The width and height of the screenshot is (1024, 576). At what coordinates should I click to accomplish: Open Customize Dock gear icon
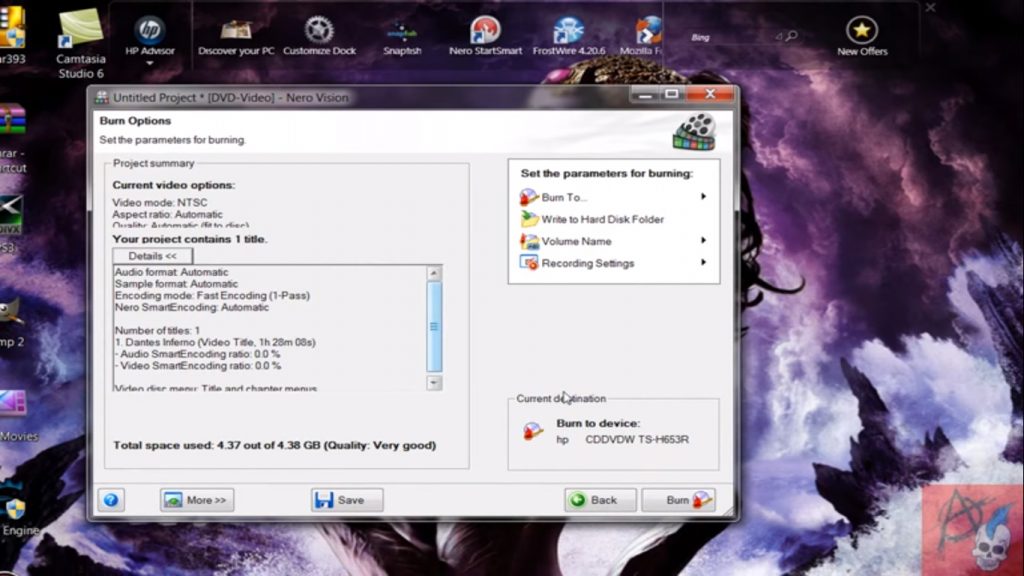pyautogui.click(x=319, y=35)
